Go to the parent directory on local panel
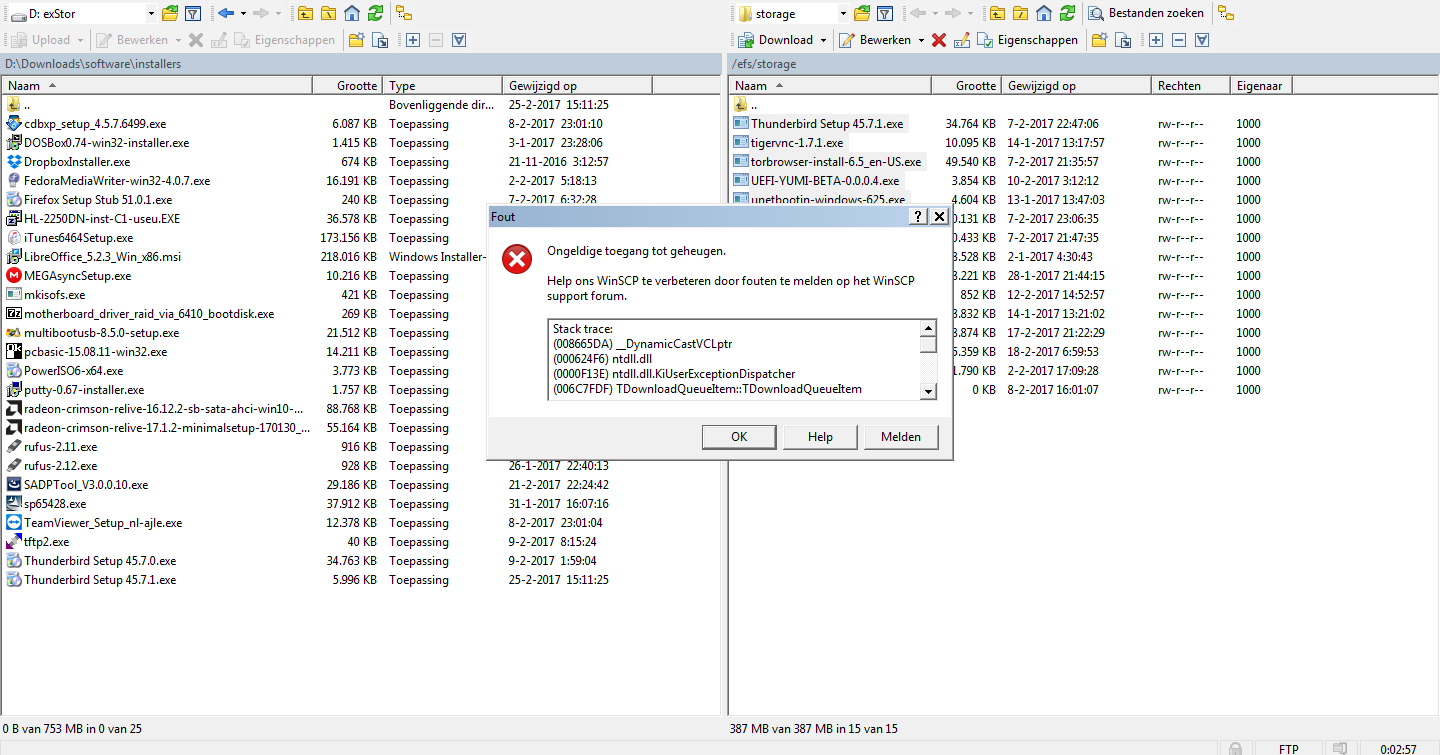The width and height of the screenshot is (1440, 755). 303,13
